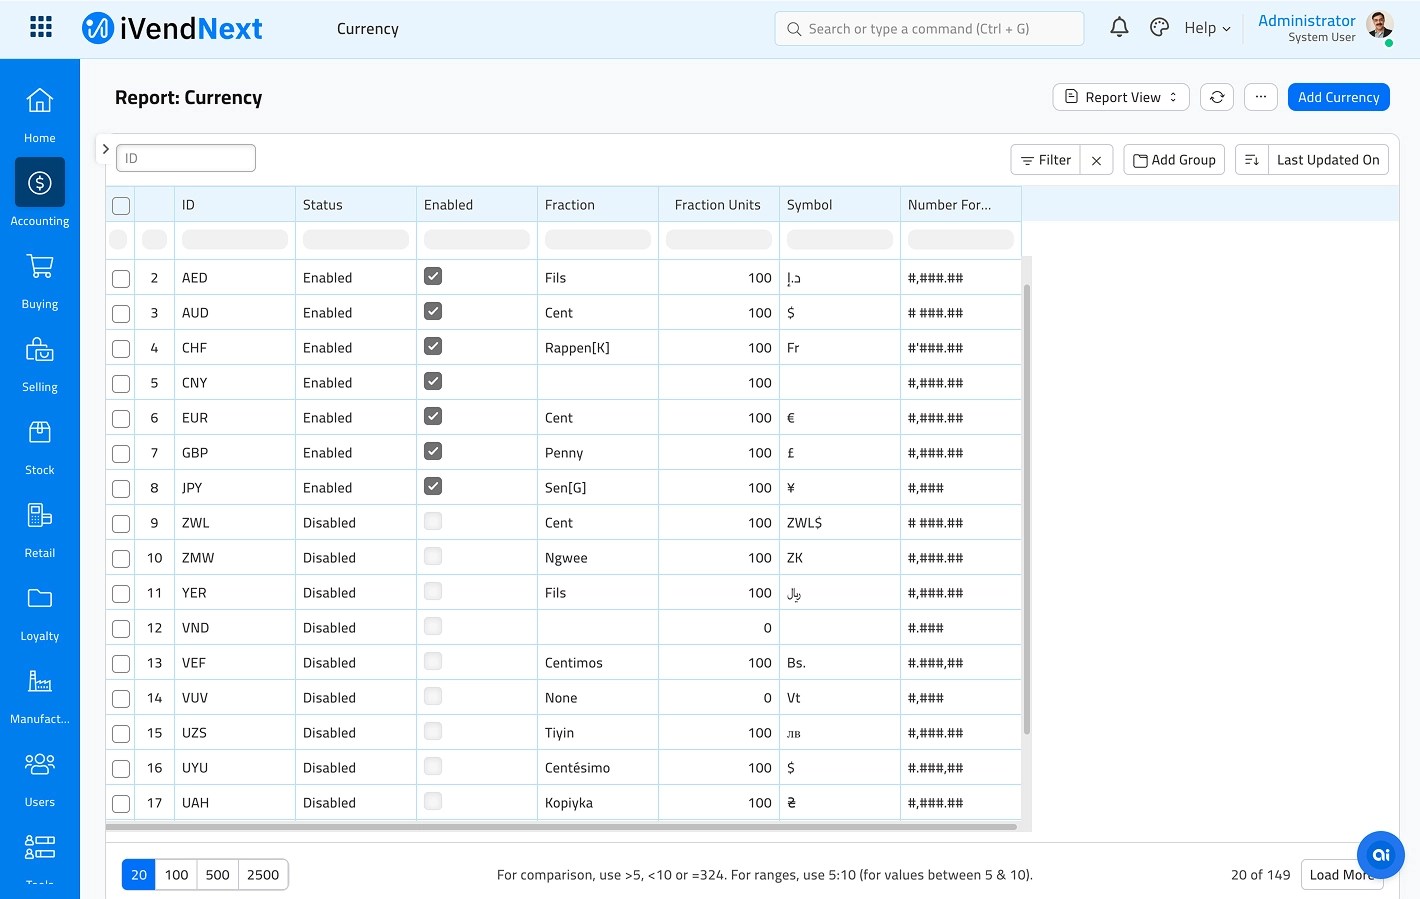Image resolution: width=1420 pixels, height=899 pixels.
Task: Set page size to 20
Action: coord(139,875)
